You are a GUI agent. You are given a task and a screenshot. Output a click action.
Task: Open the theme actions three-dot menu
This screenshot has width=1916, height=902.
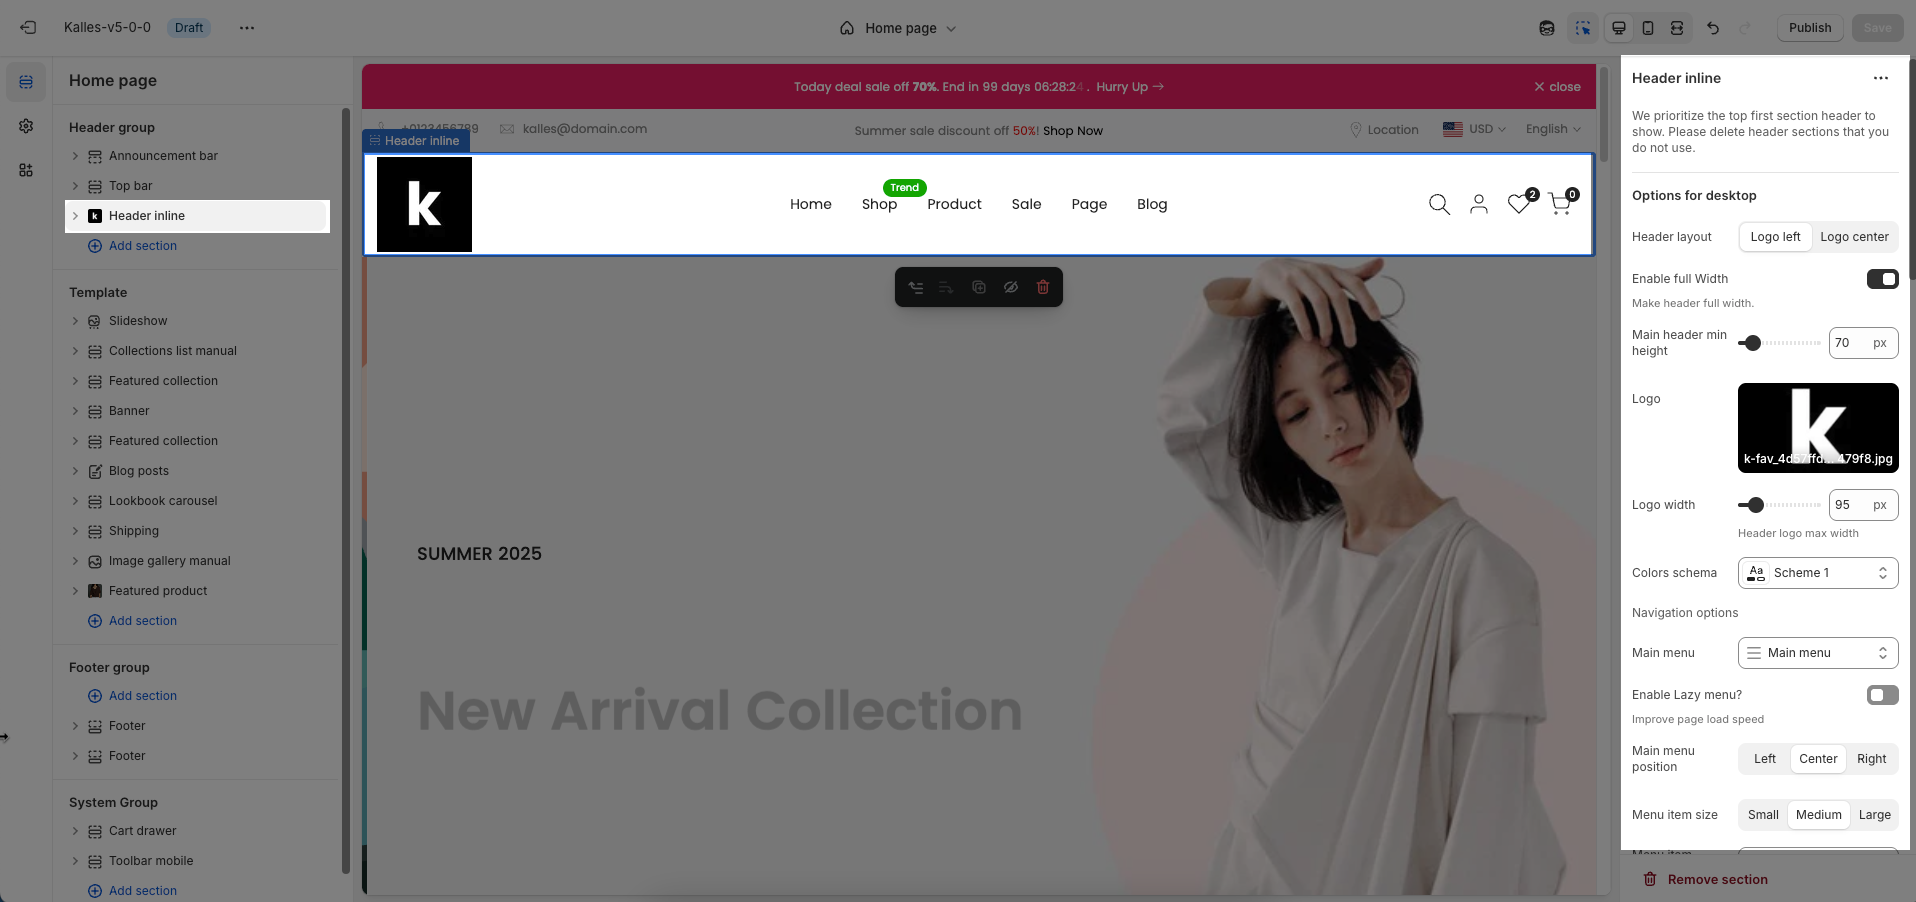[x=247, y=28]
